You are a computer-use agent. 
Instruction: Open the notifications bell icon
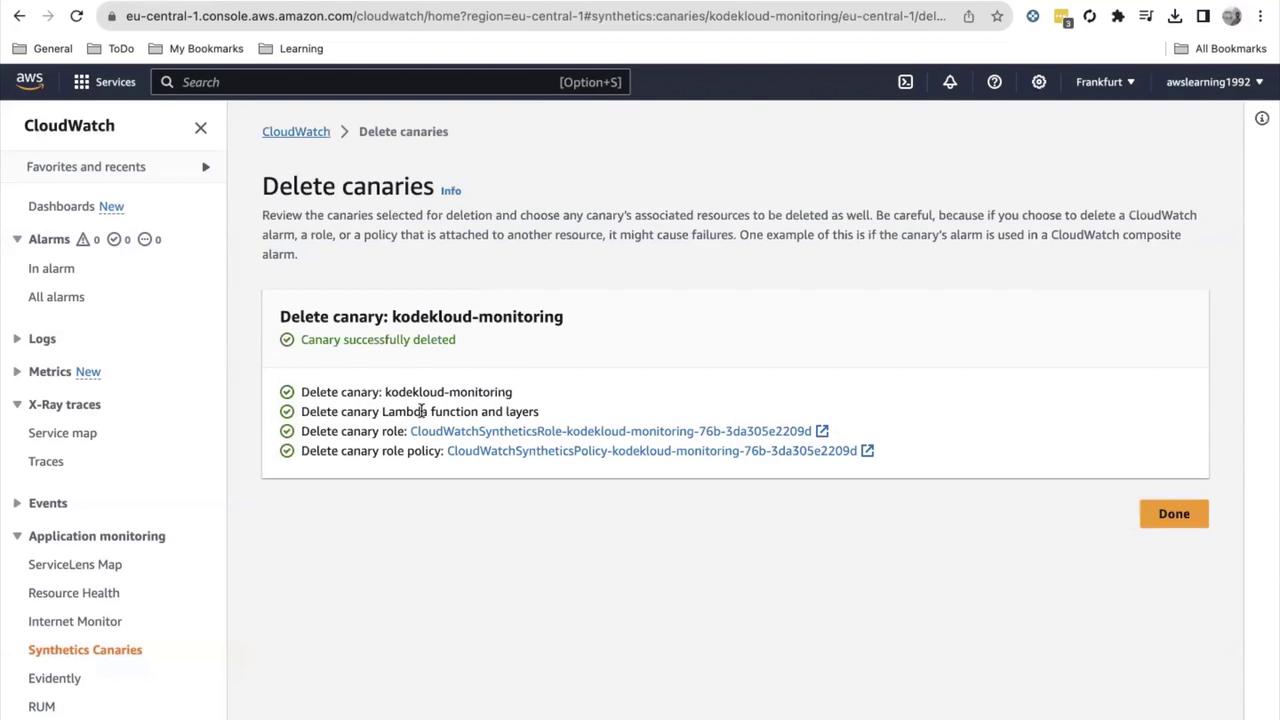(950, 82)
